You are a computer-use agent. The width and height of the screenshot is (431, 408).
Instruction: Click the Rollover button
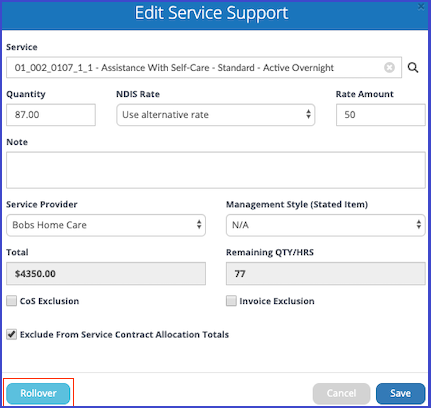point(38,393)
